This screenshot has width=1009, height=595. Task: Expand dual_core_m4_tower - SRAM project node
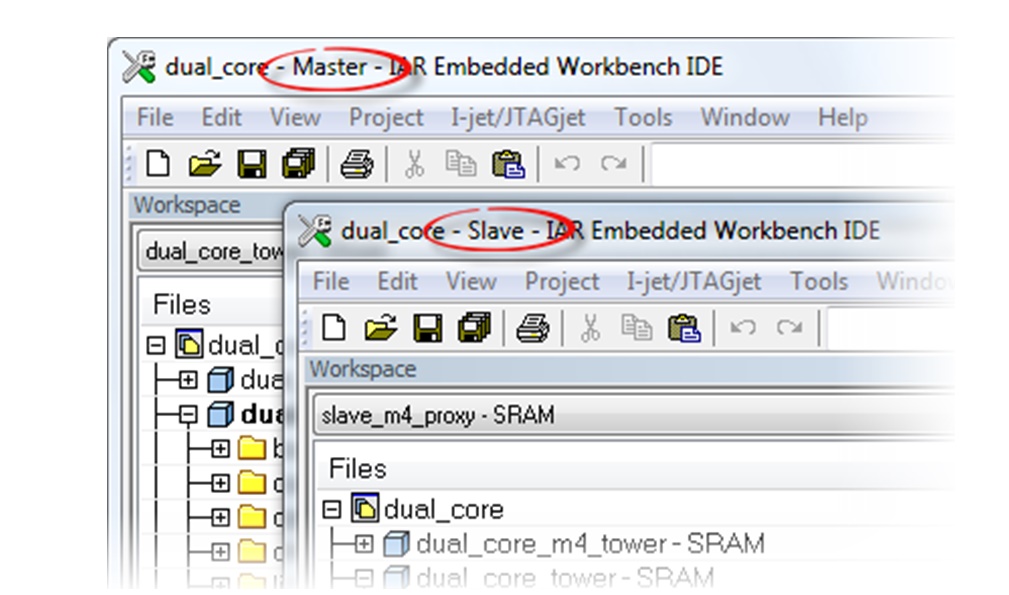coord(364,545)
